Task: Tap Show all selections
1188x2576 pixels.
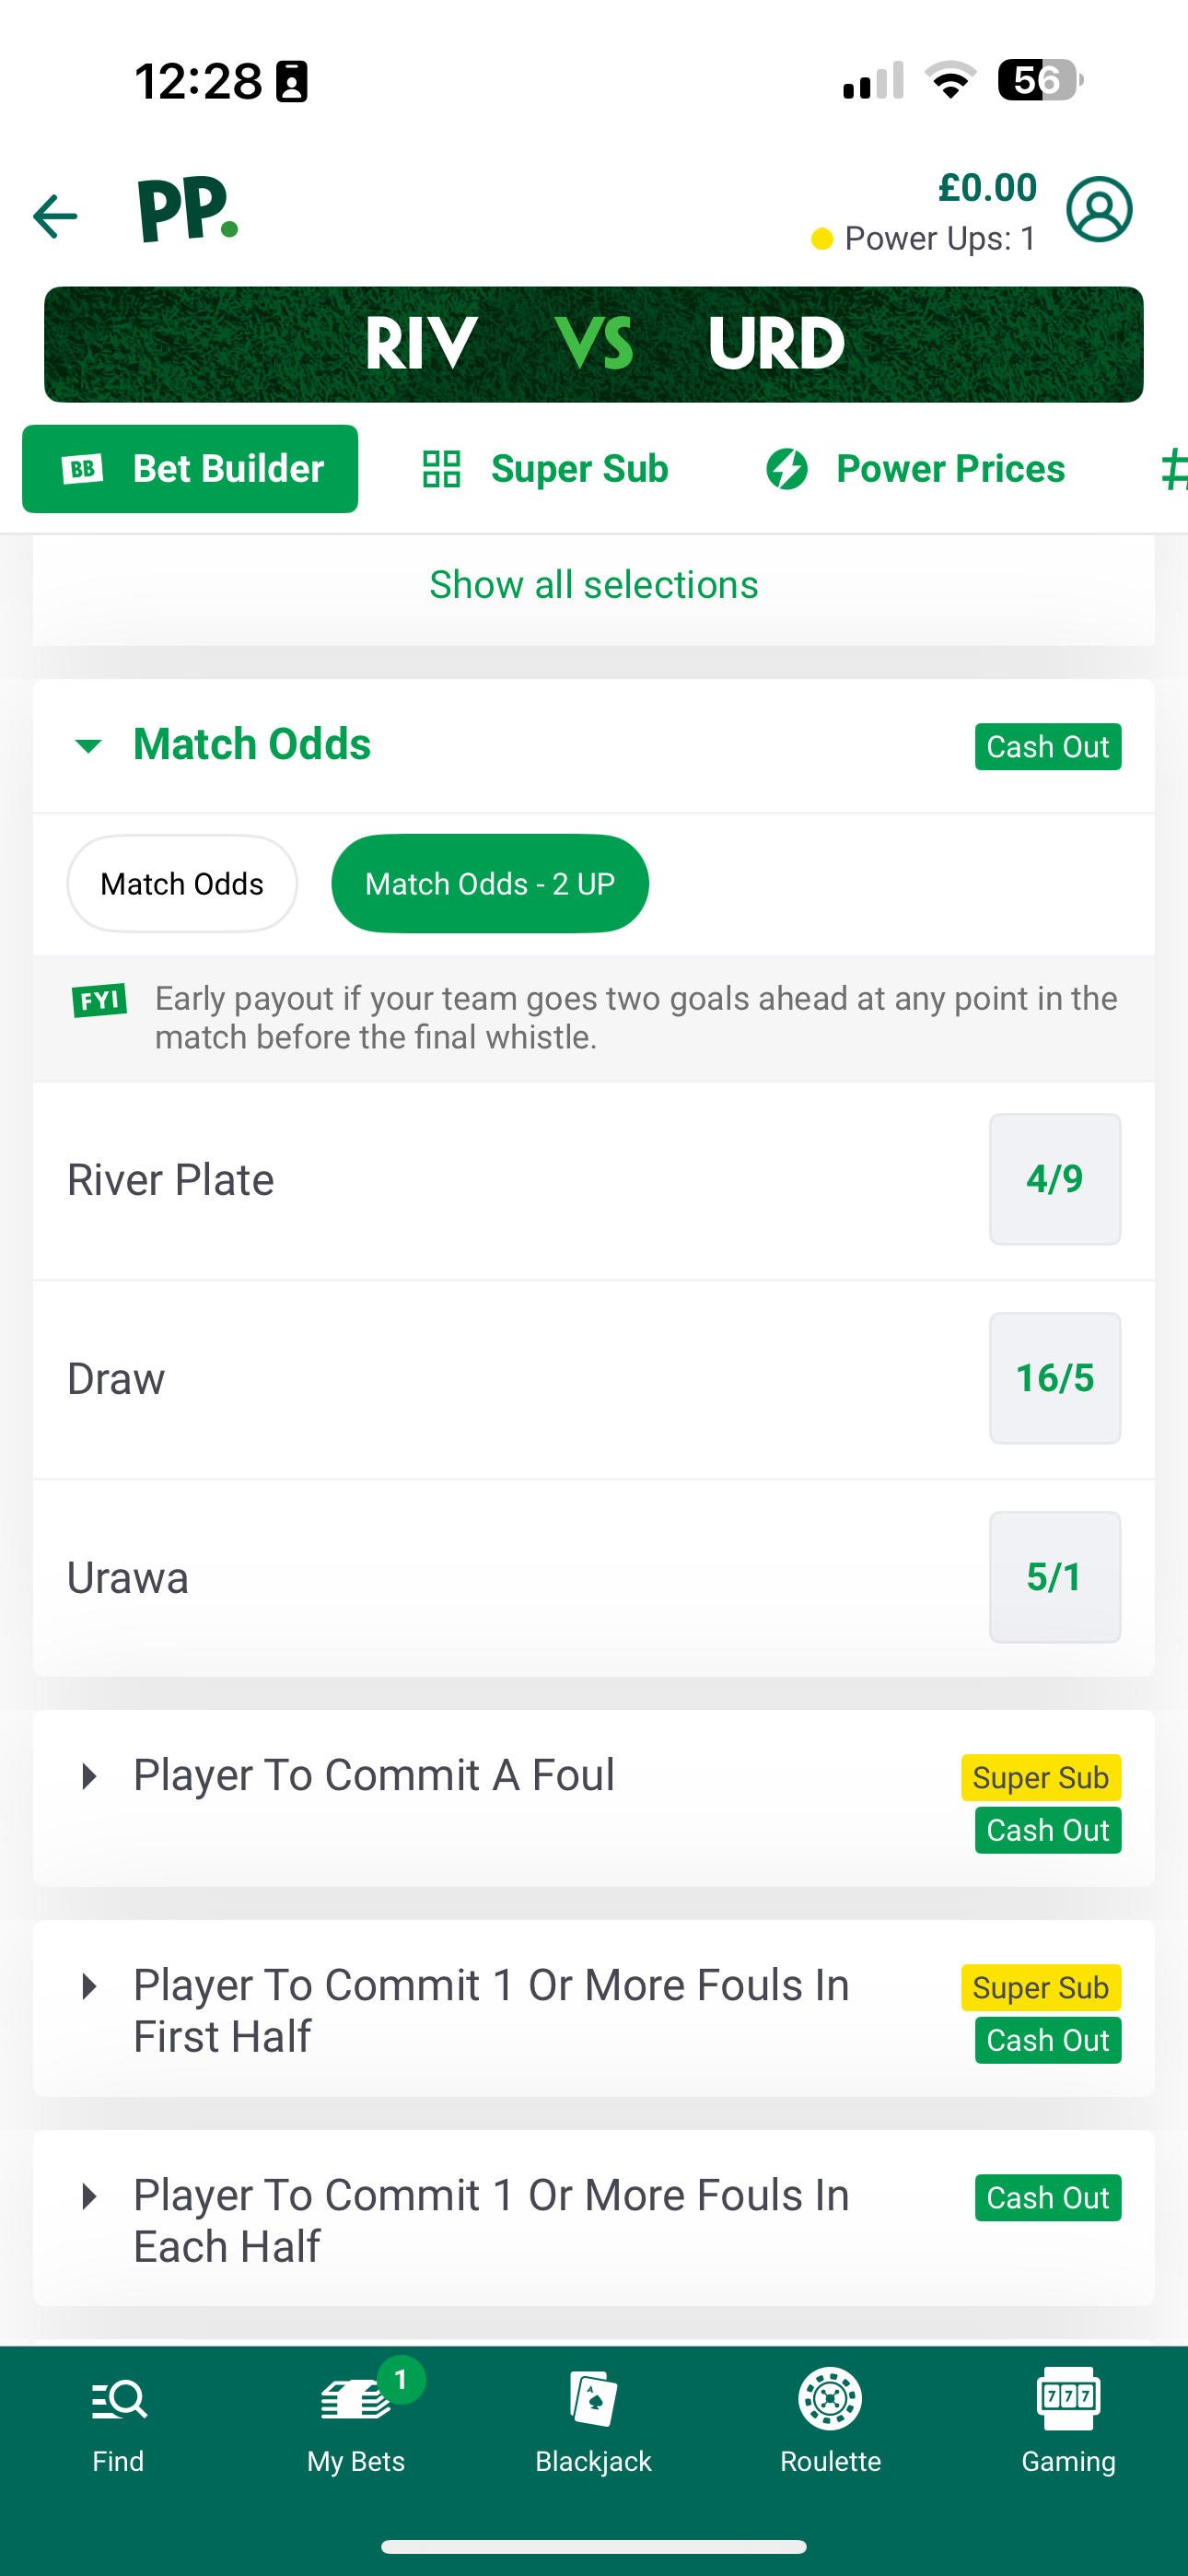Action: pyautogui.click(x=593, y=583)
